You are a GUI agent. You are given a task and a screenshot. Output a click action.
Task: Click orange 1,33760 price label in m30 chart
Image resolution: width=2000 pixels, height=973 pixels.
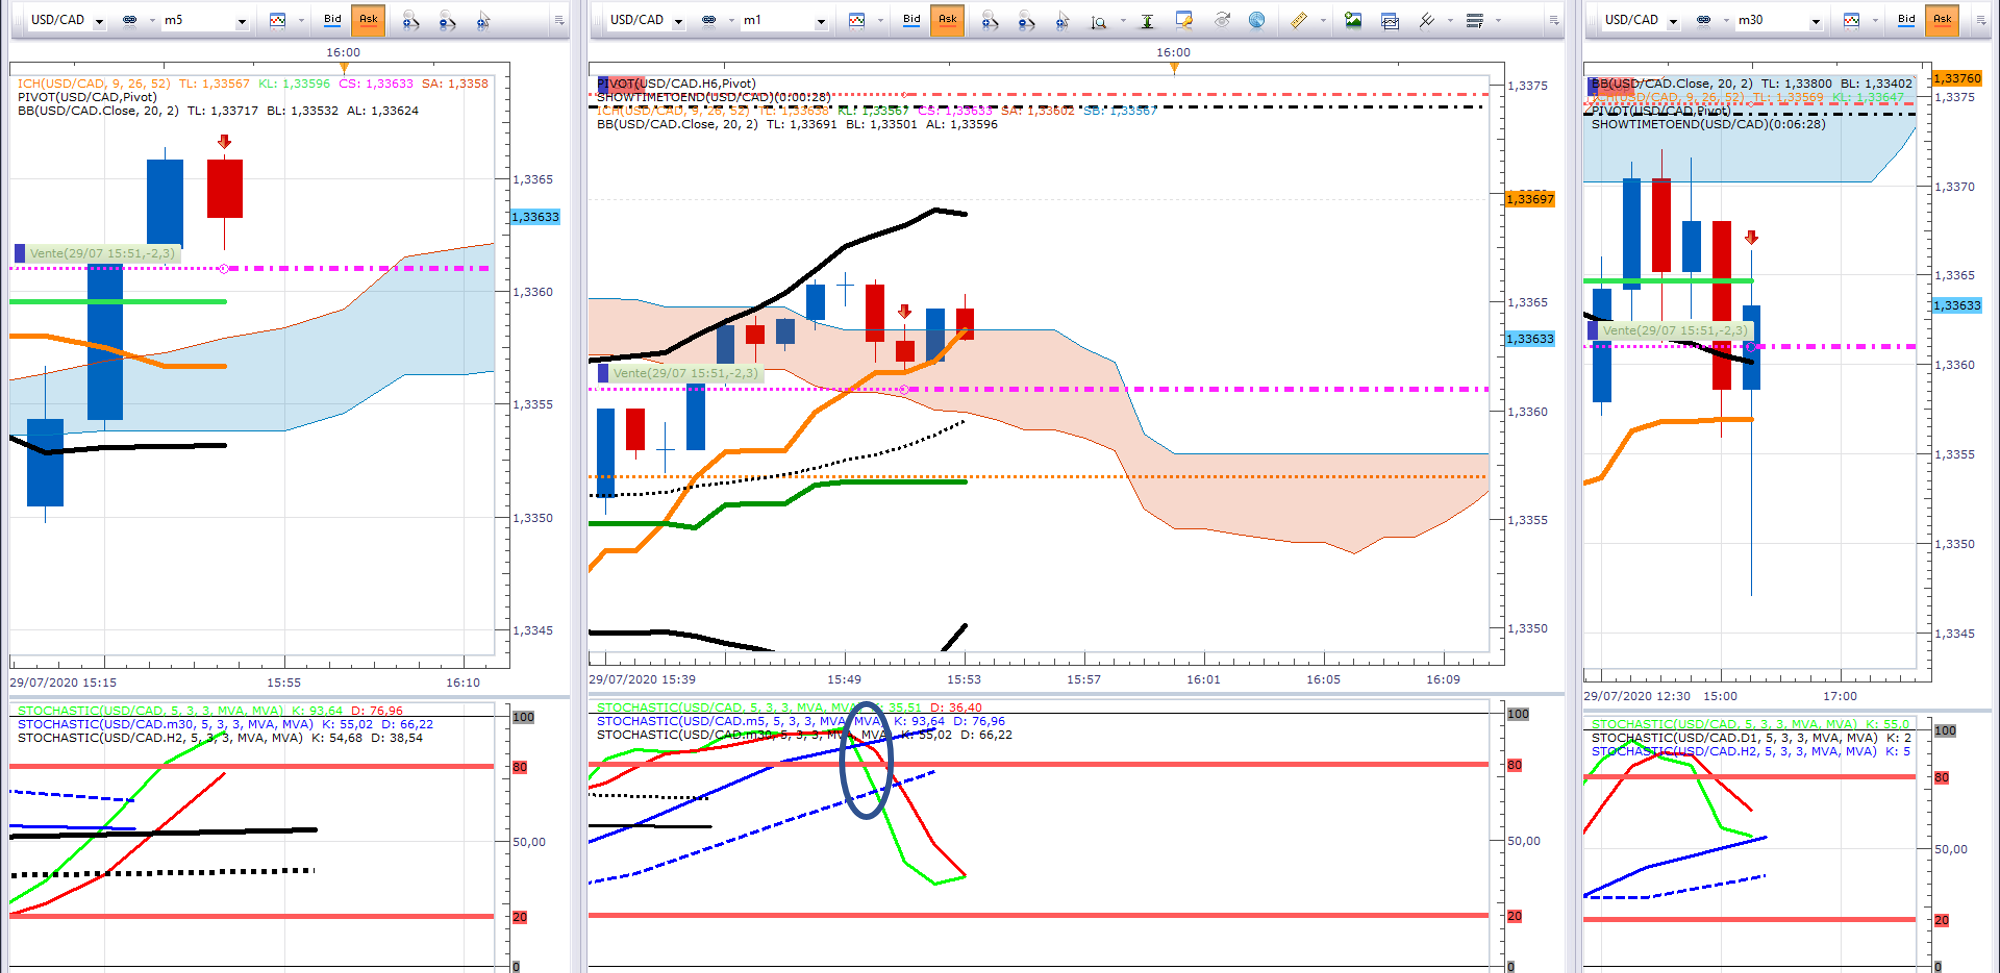pos(1957,78)
